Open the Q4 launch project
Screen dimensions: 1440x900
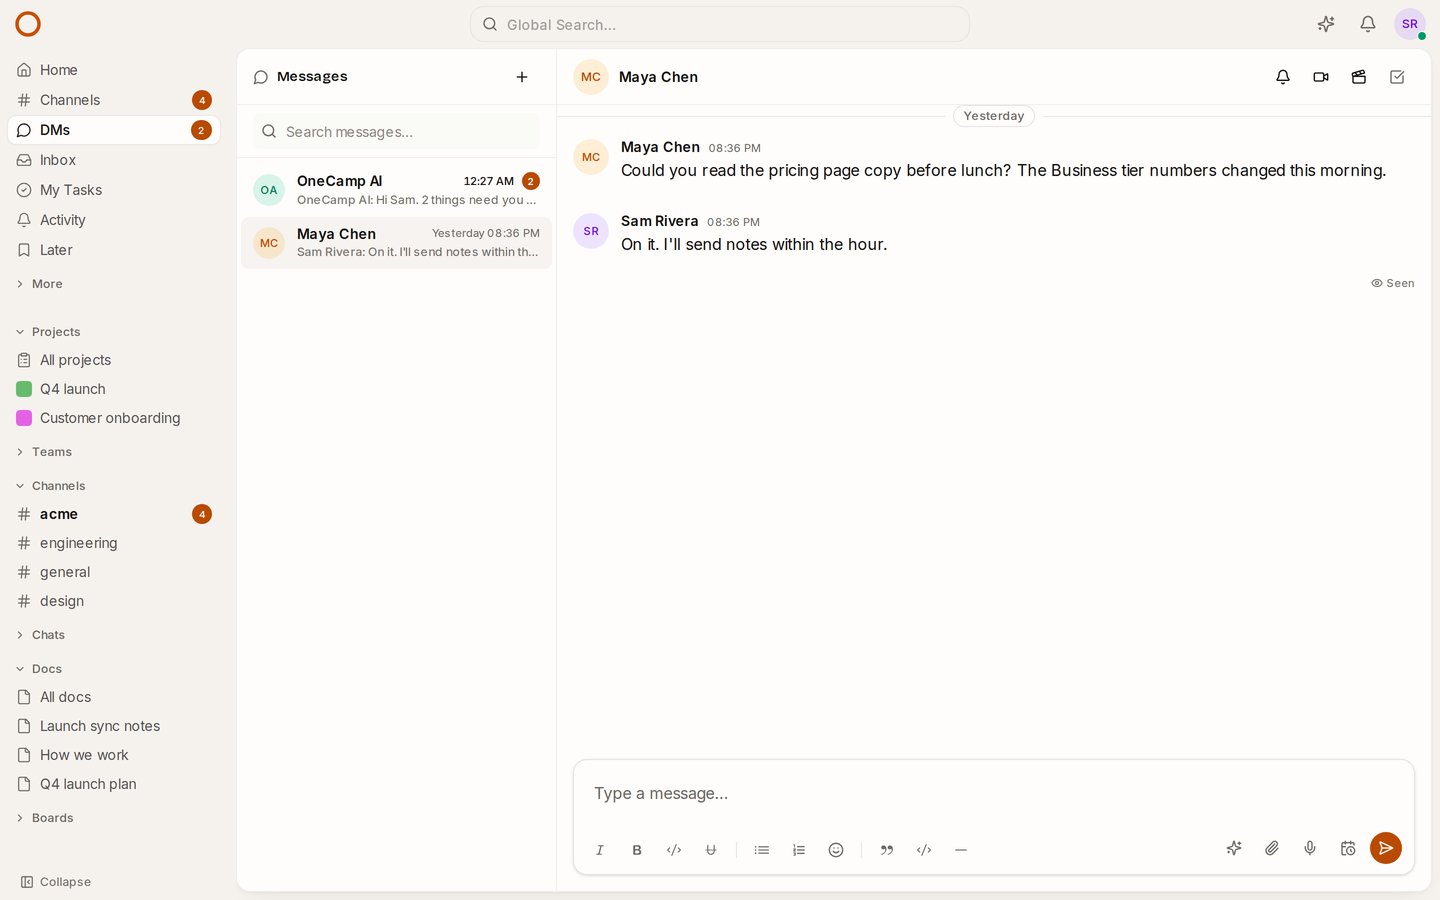pyautogui.click(x=114, y=389)
